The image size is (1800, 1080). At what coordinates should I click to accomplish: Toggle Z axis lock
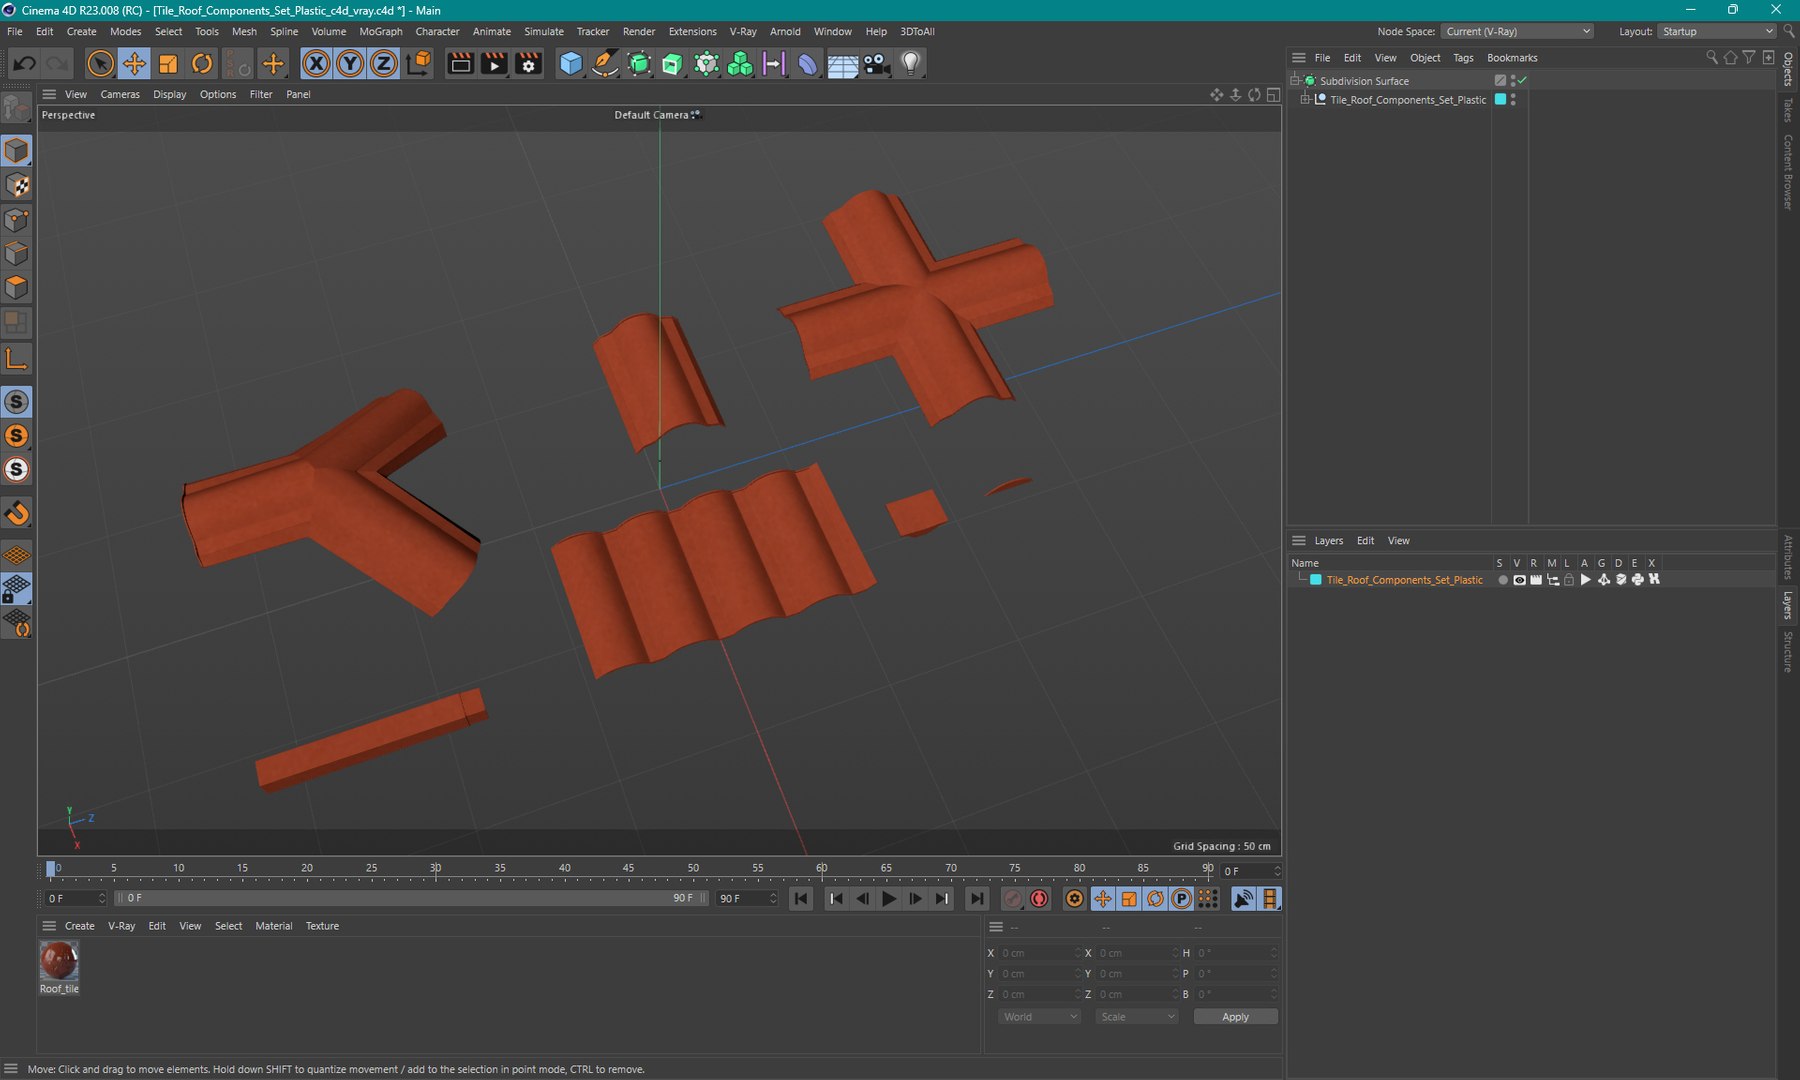click(383, 64)
